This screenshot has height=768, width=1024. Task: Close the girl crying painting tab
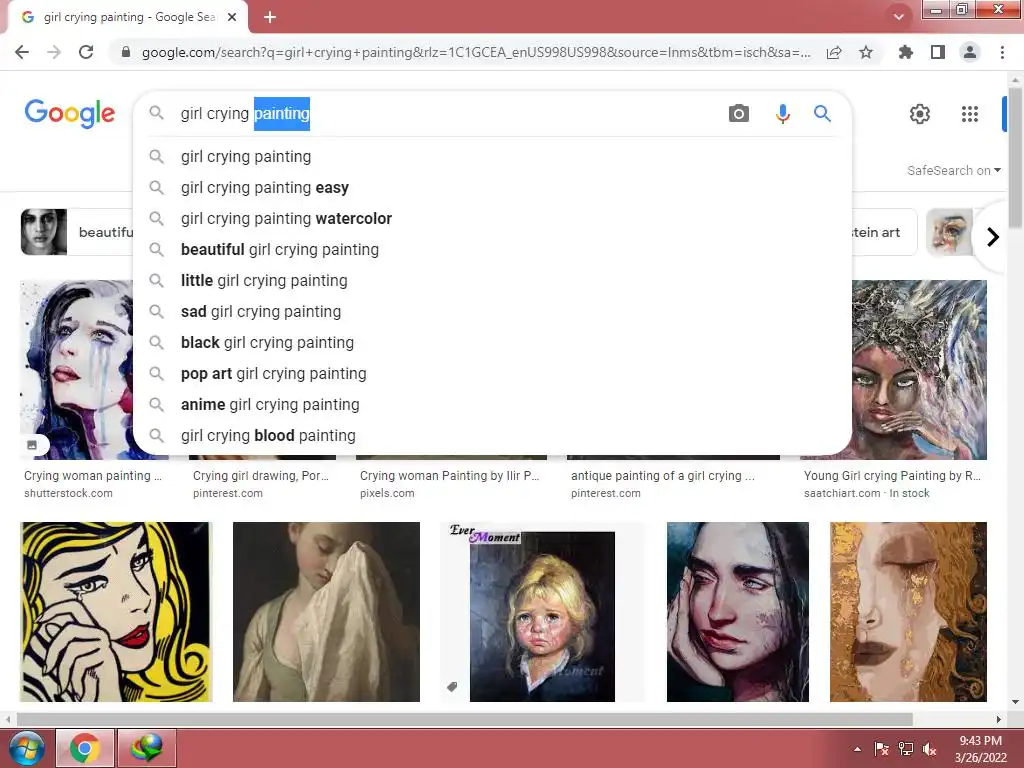click(232, 17)
